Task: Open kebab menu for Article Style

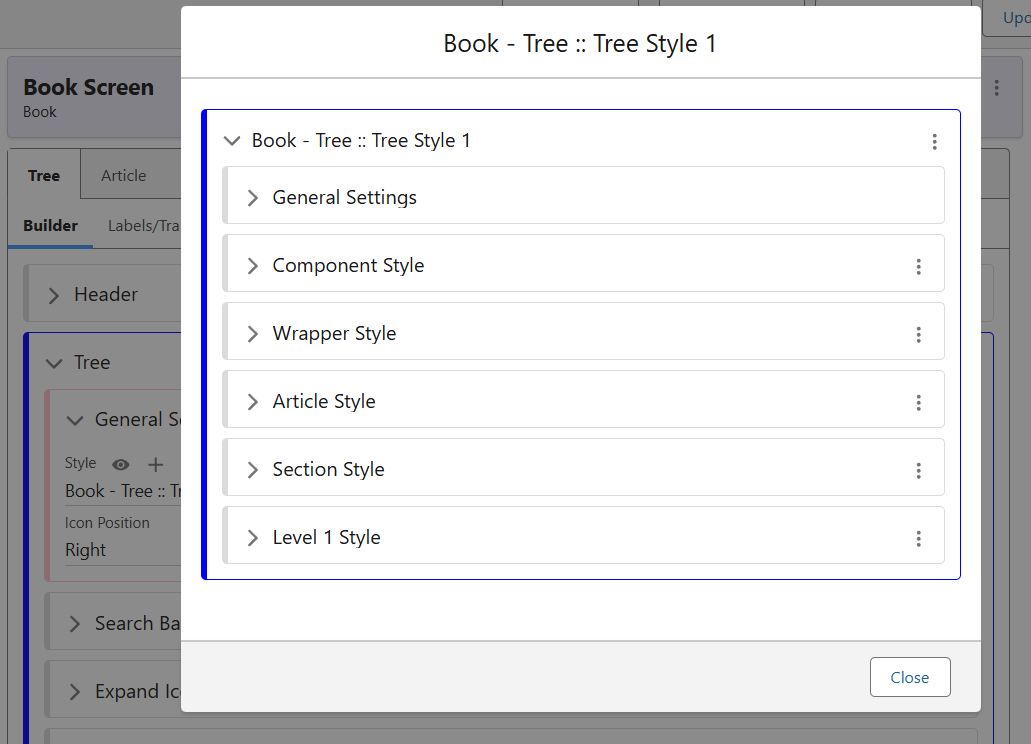Action: 918,403
